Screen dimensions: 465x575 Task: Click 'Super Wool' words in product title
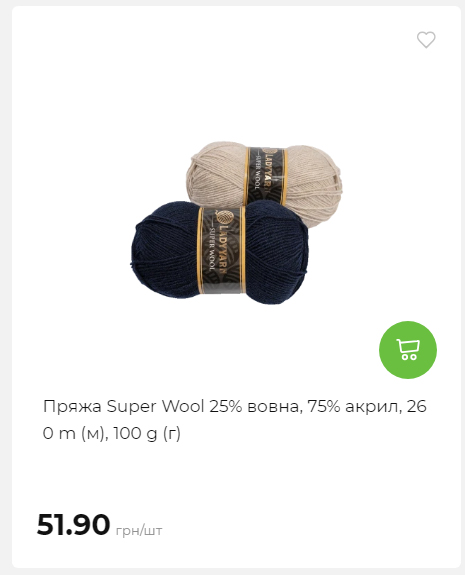155,406
